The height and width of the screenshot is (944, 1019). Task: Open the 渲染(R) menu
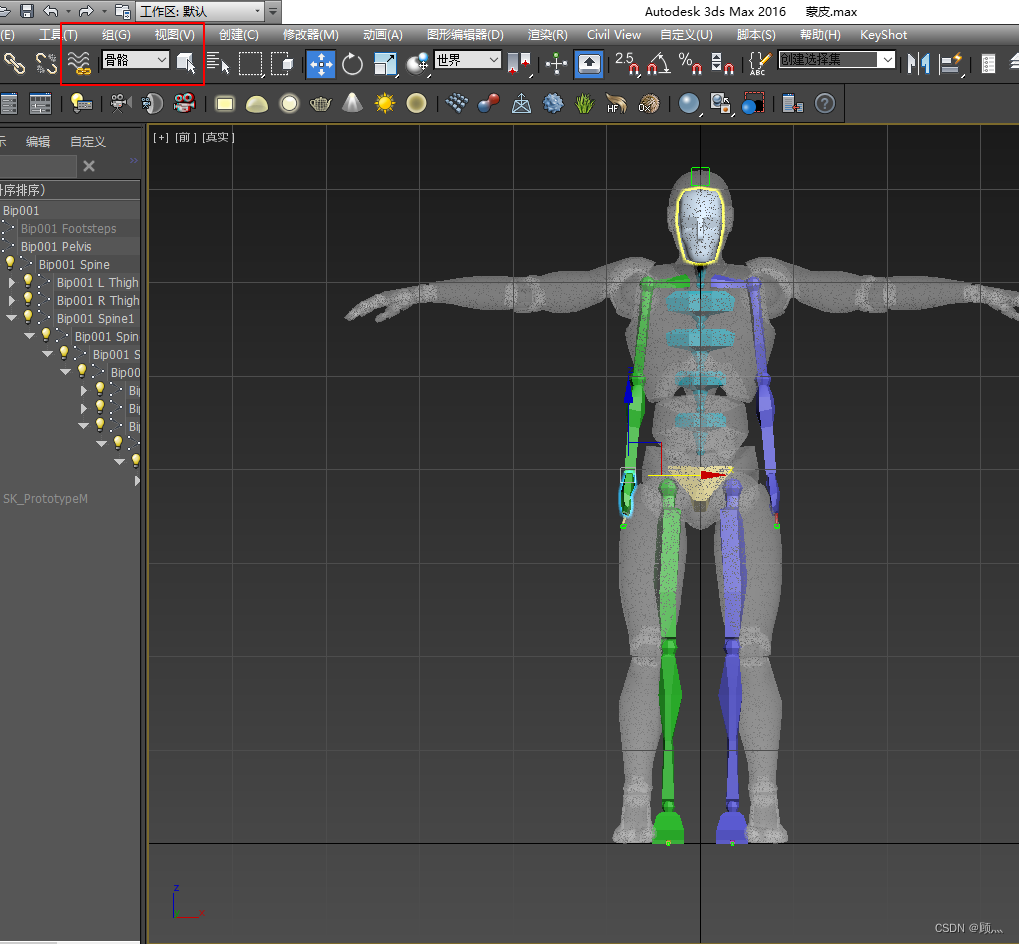(547, 35)
